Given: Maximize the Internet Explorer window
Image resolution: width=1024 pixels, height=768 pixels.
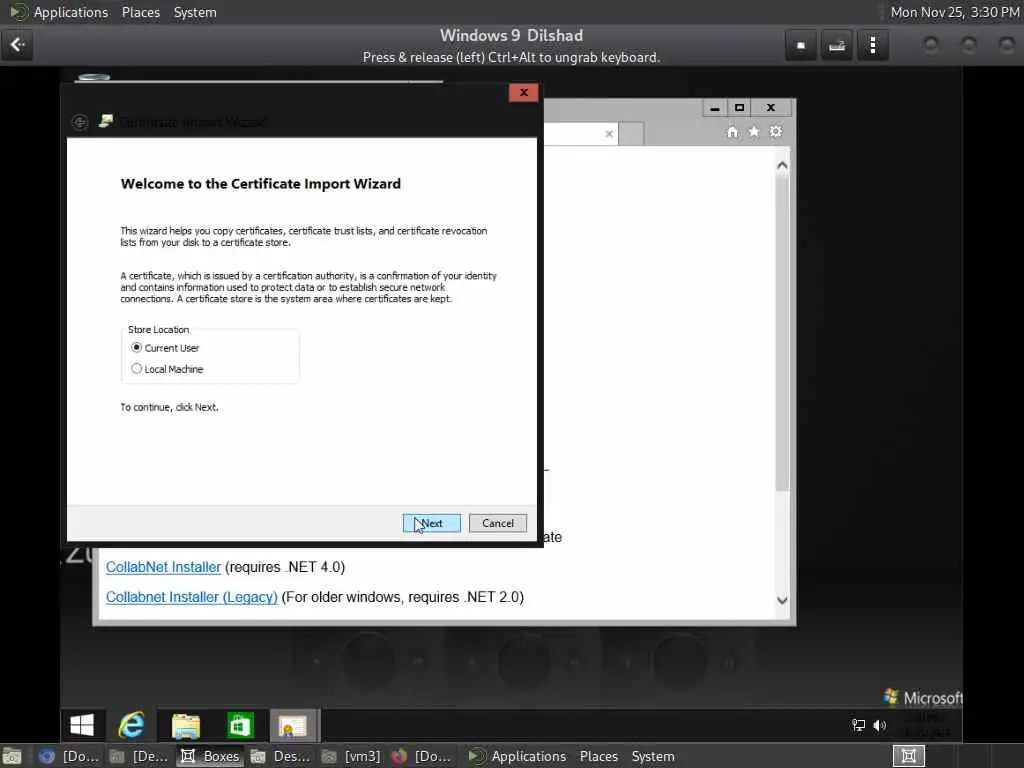Looking at the screenshot, I should pos(739,108).
